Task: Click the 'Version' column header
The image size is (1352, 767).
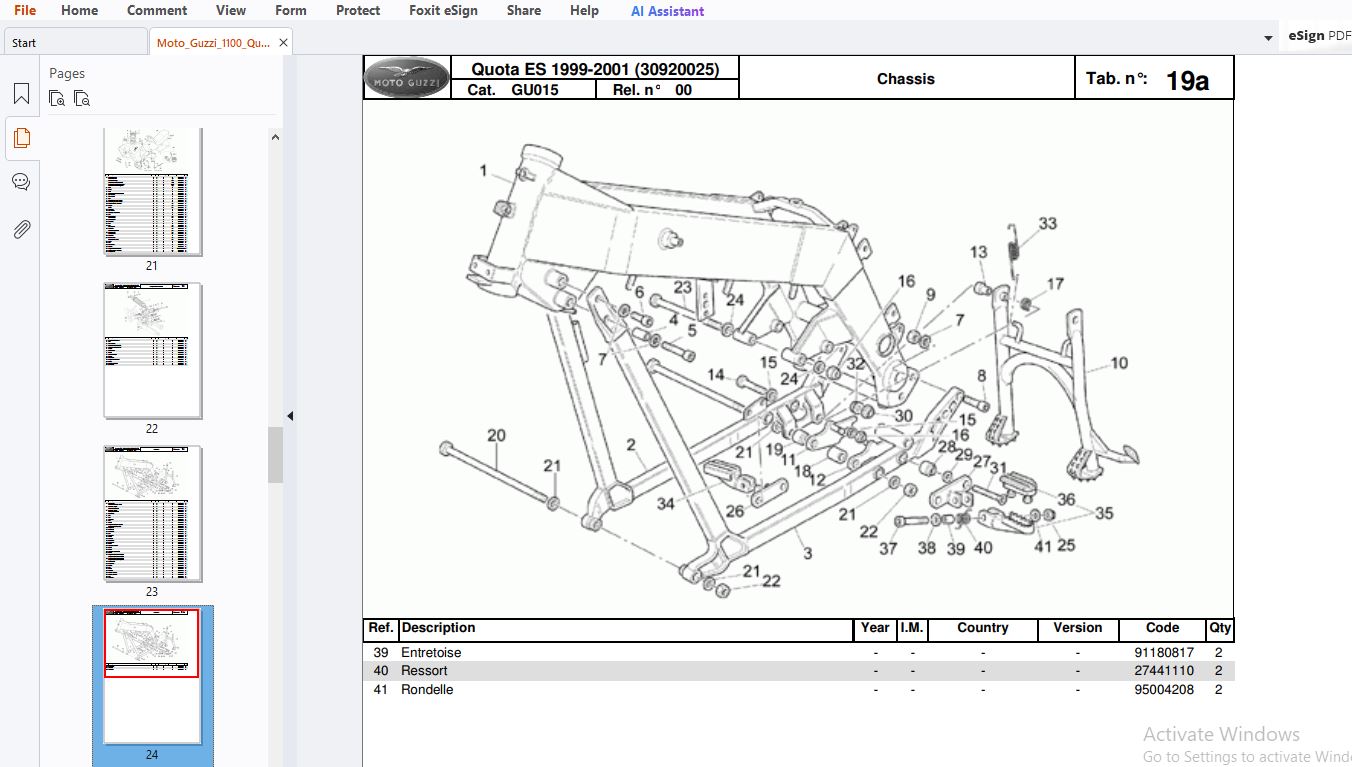Action: click(1077, 628)
